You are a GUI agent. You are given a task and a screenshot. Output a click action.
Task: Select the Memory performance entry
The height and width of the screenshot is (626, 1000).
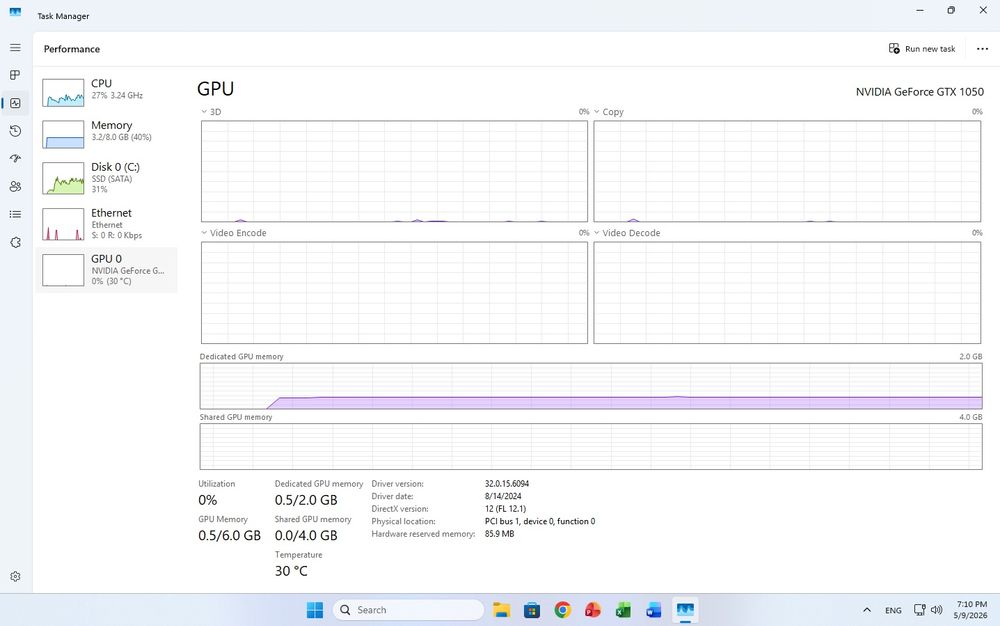[x=107, y=133]
